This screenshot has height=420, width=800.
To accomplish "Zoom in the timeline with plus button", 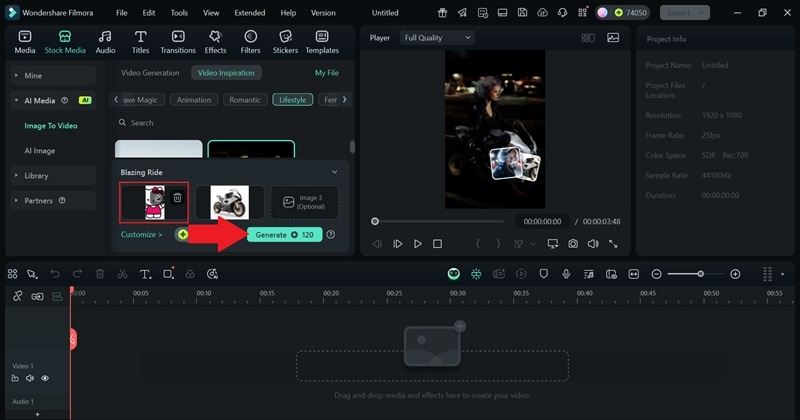I will coord(735,274).
